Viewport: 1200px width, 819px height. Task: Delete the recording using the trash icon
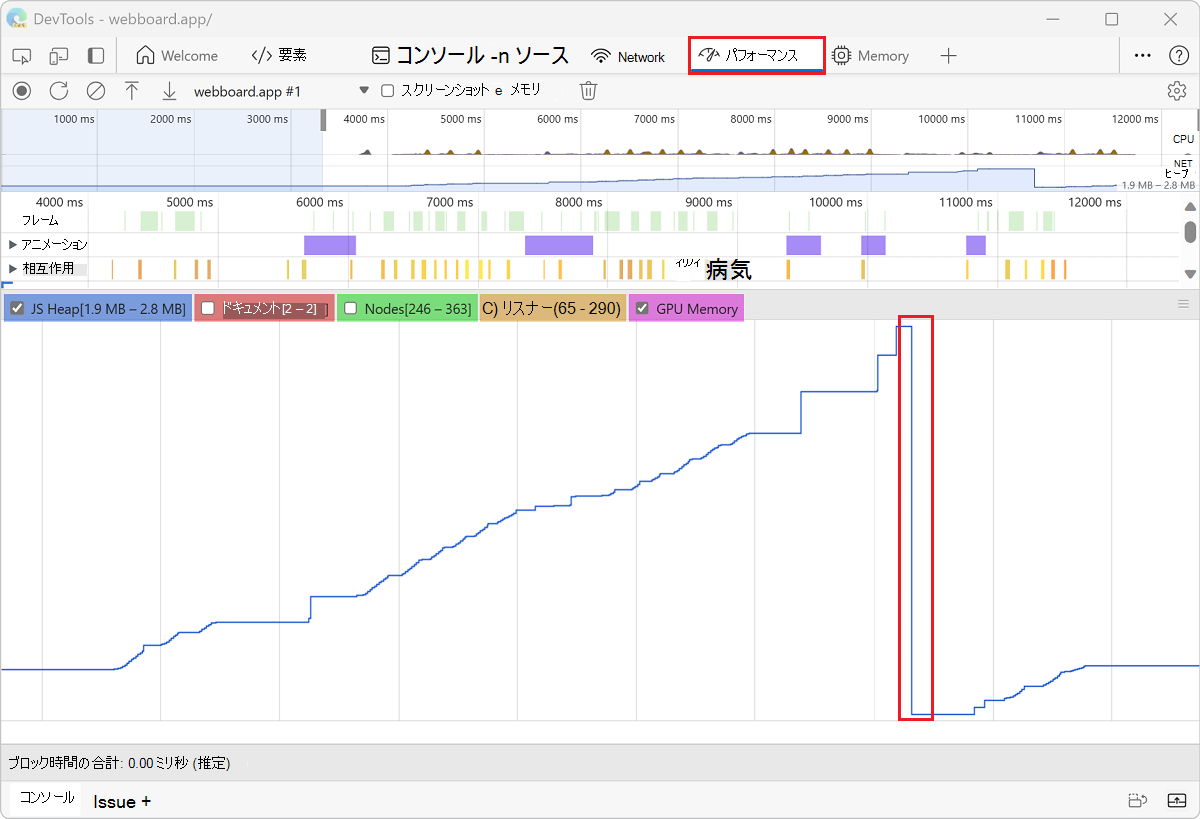(x=588, y=90)
